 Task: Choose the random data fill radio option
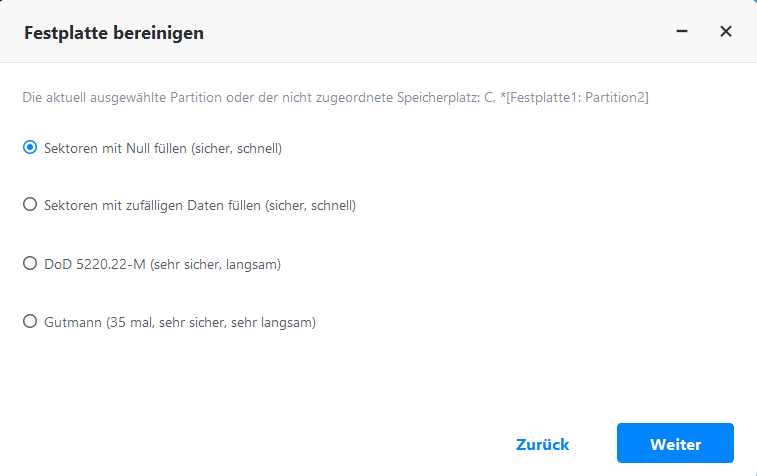(30, 206)
